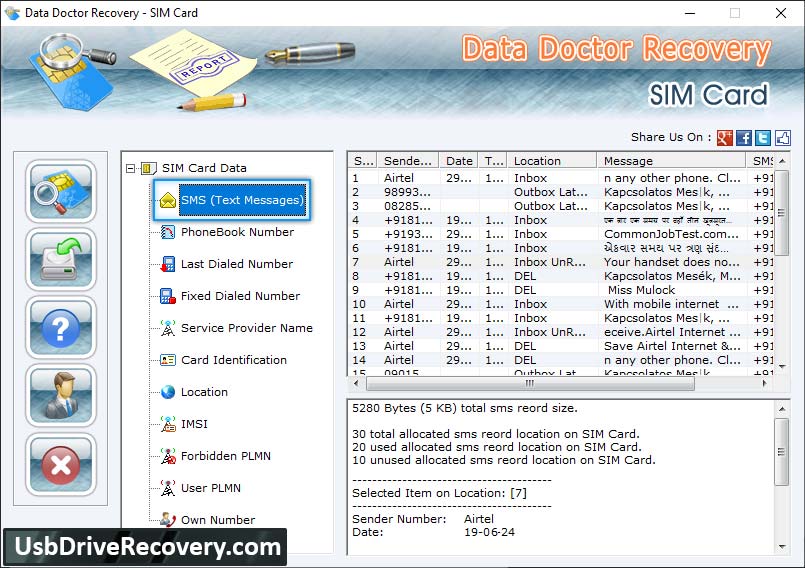Viewport: 805px width, 568px height.
Task: Select Card Identification tree item
Action: [x=234, y=360]
